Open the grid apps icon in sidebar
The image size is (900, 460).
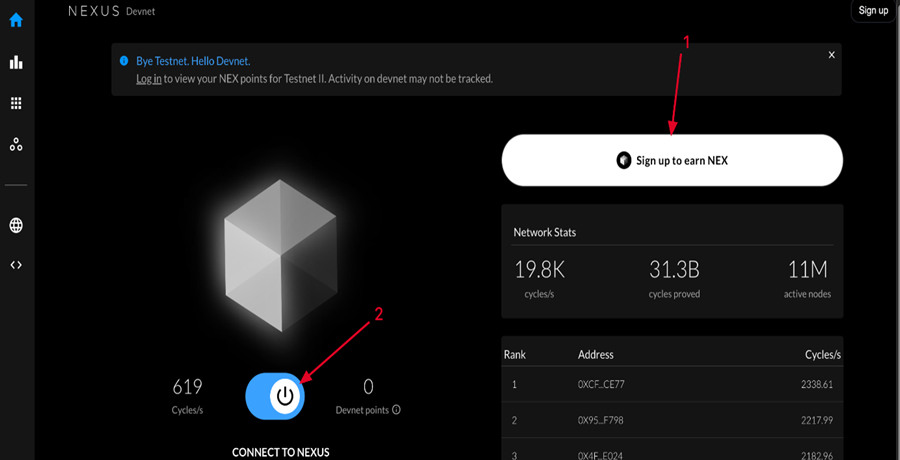click(16, 103)
